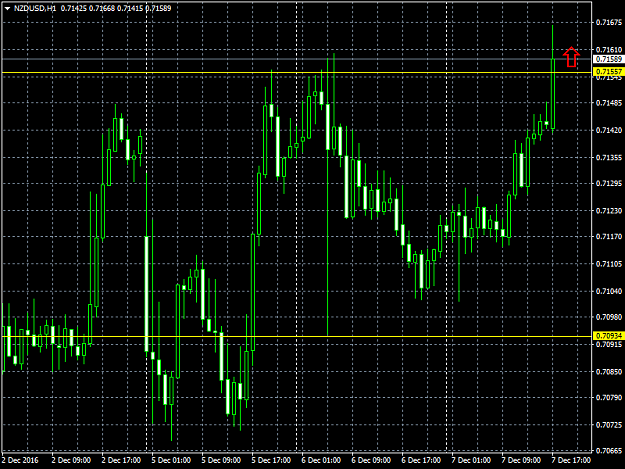
Task: Click the 2 Dec 09:00 time label
Action: (x=71, y=460)
